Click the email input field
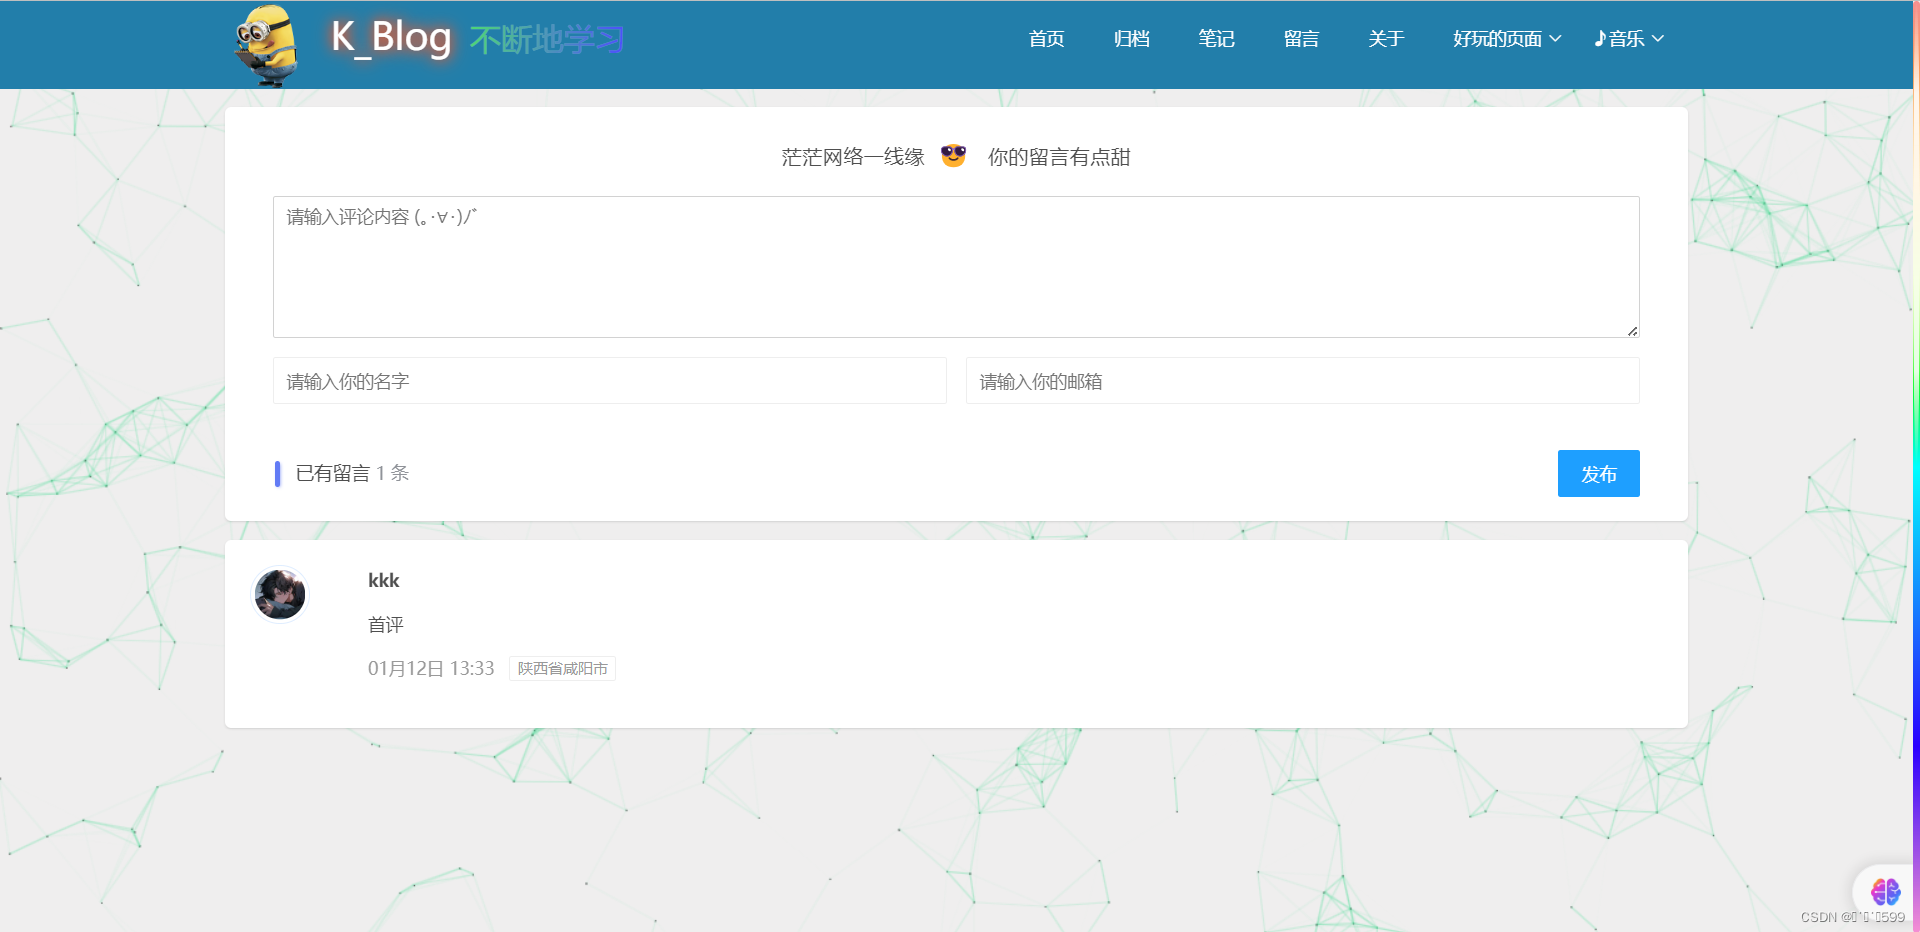This screenshot has height=932, width=1920. pyautogui.click(x=1303, y=381)
